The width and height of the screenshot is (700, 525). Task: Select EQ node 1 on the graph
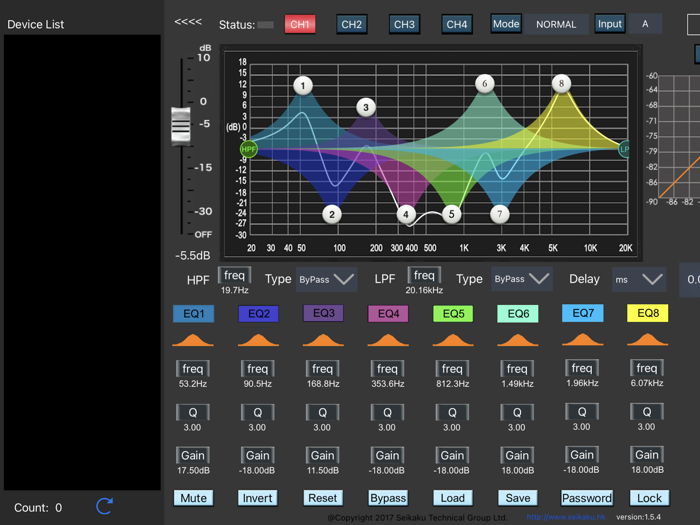(x=303, y=85)
